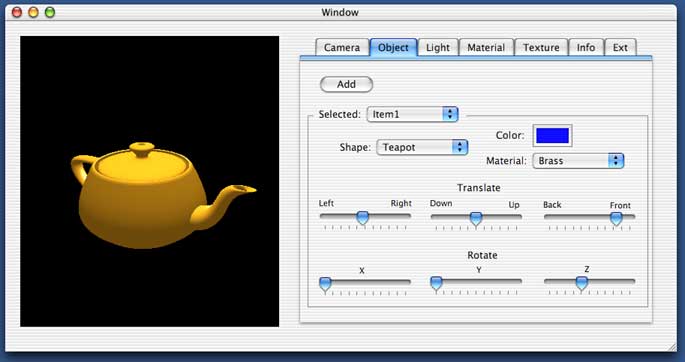Click the "Down" slider label
Image resolution: width=685 pixels, height=362 pixels.
tap(441, 203)
